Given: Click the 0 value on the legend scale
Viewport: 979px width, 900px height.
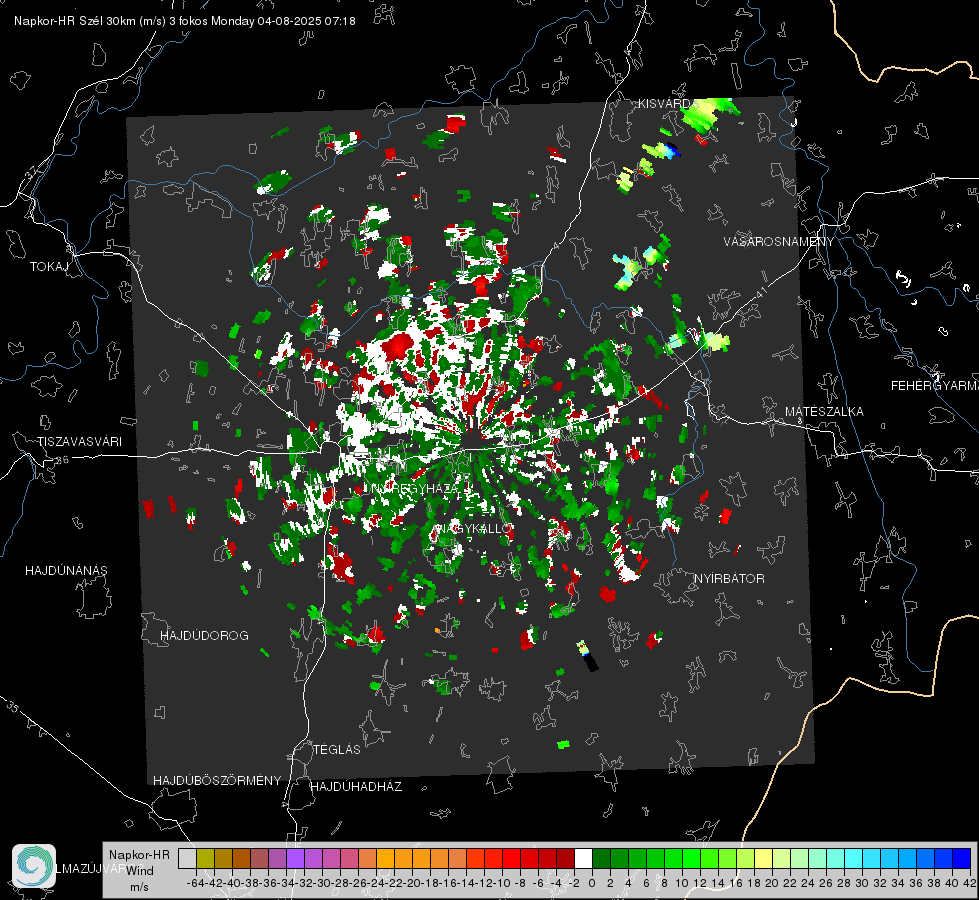Looking at the screenshot, I should (x=592, y=883).
